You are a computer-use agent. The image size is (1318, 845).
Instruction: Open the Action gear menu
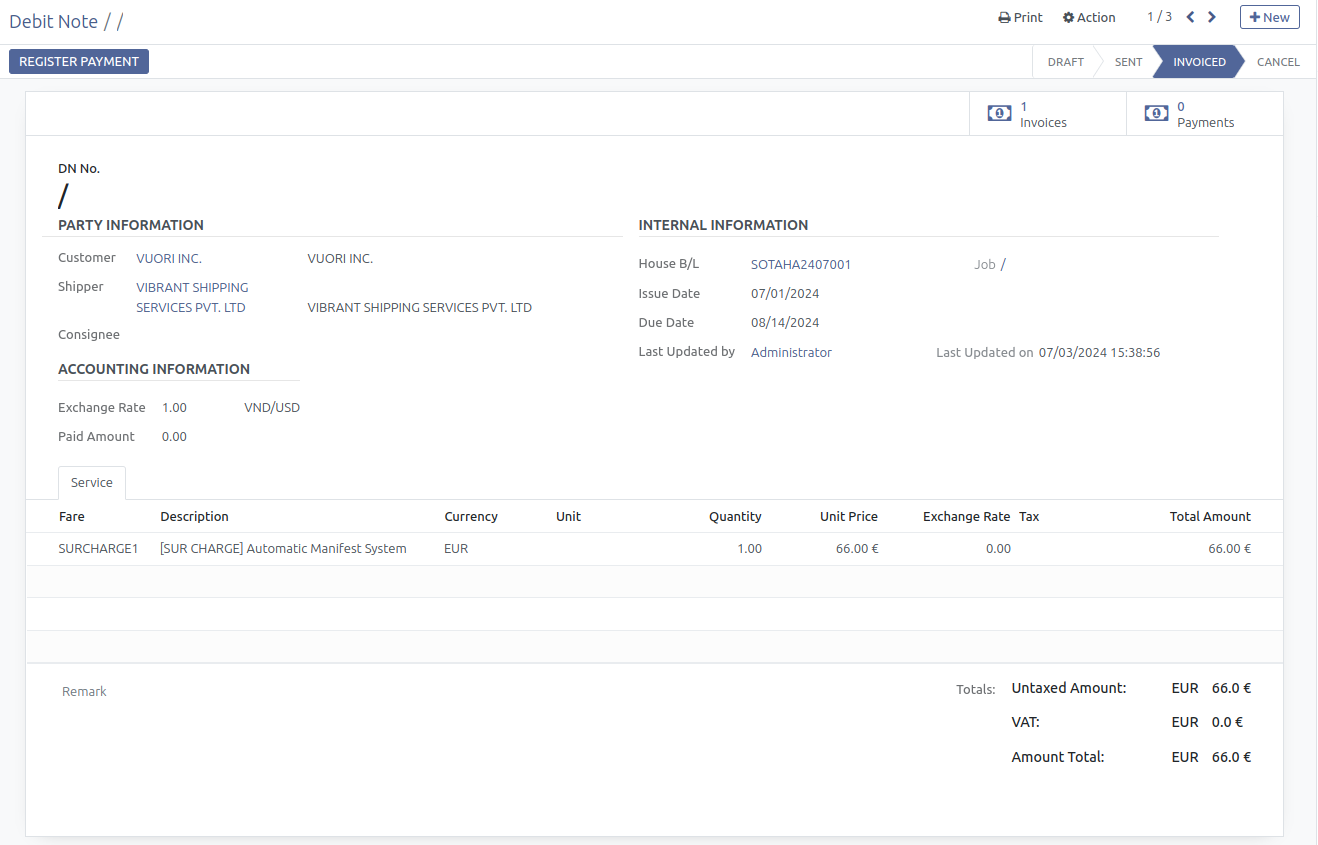pos(1089,17)
